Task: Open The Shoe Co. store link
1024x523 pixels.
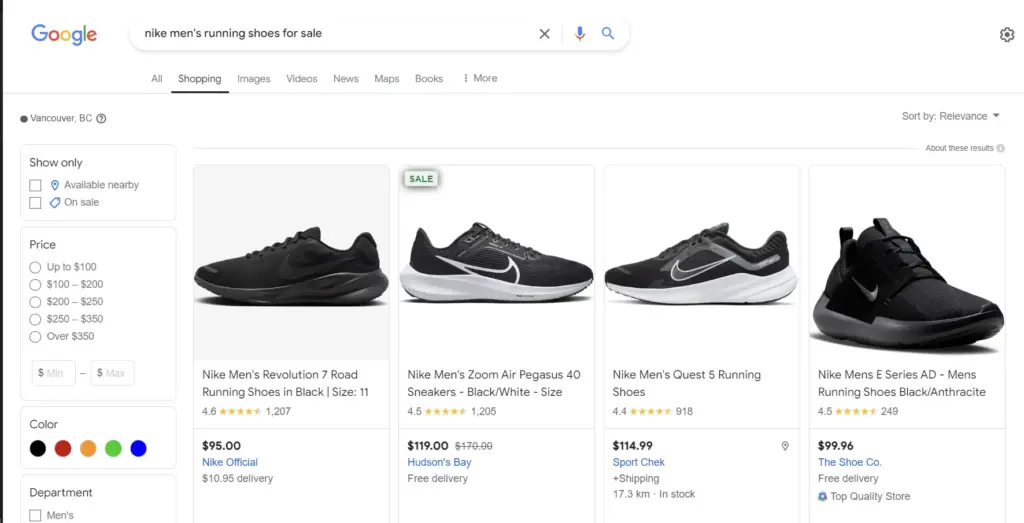Action: [850, 462]
